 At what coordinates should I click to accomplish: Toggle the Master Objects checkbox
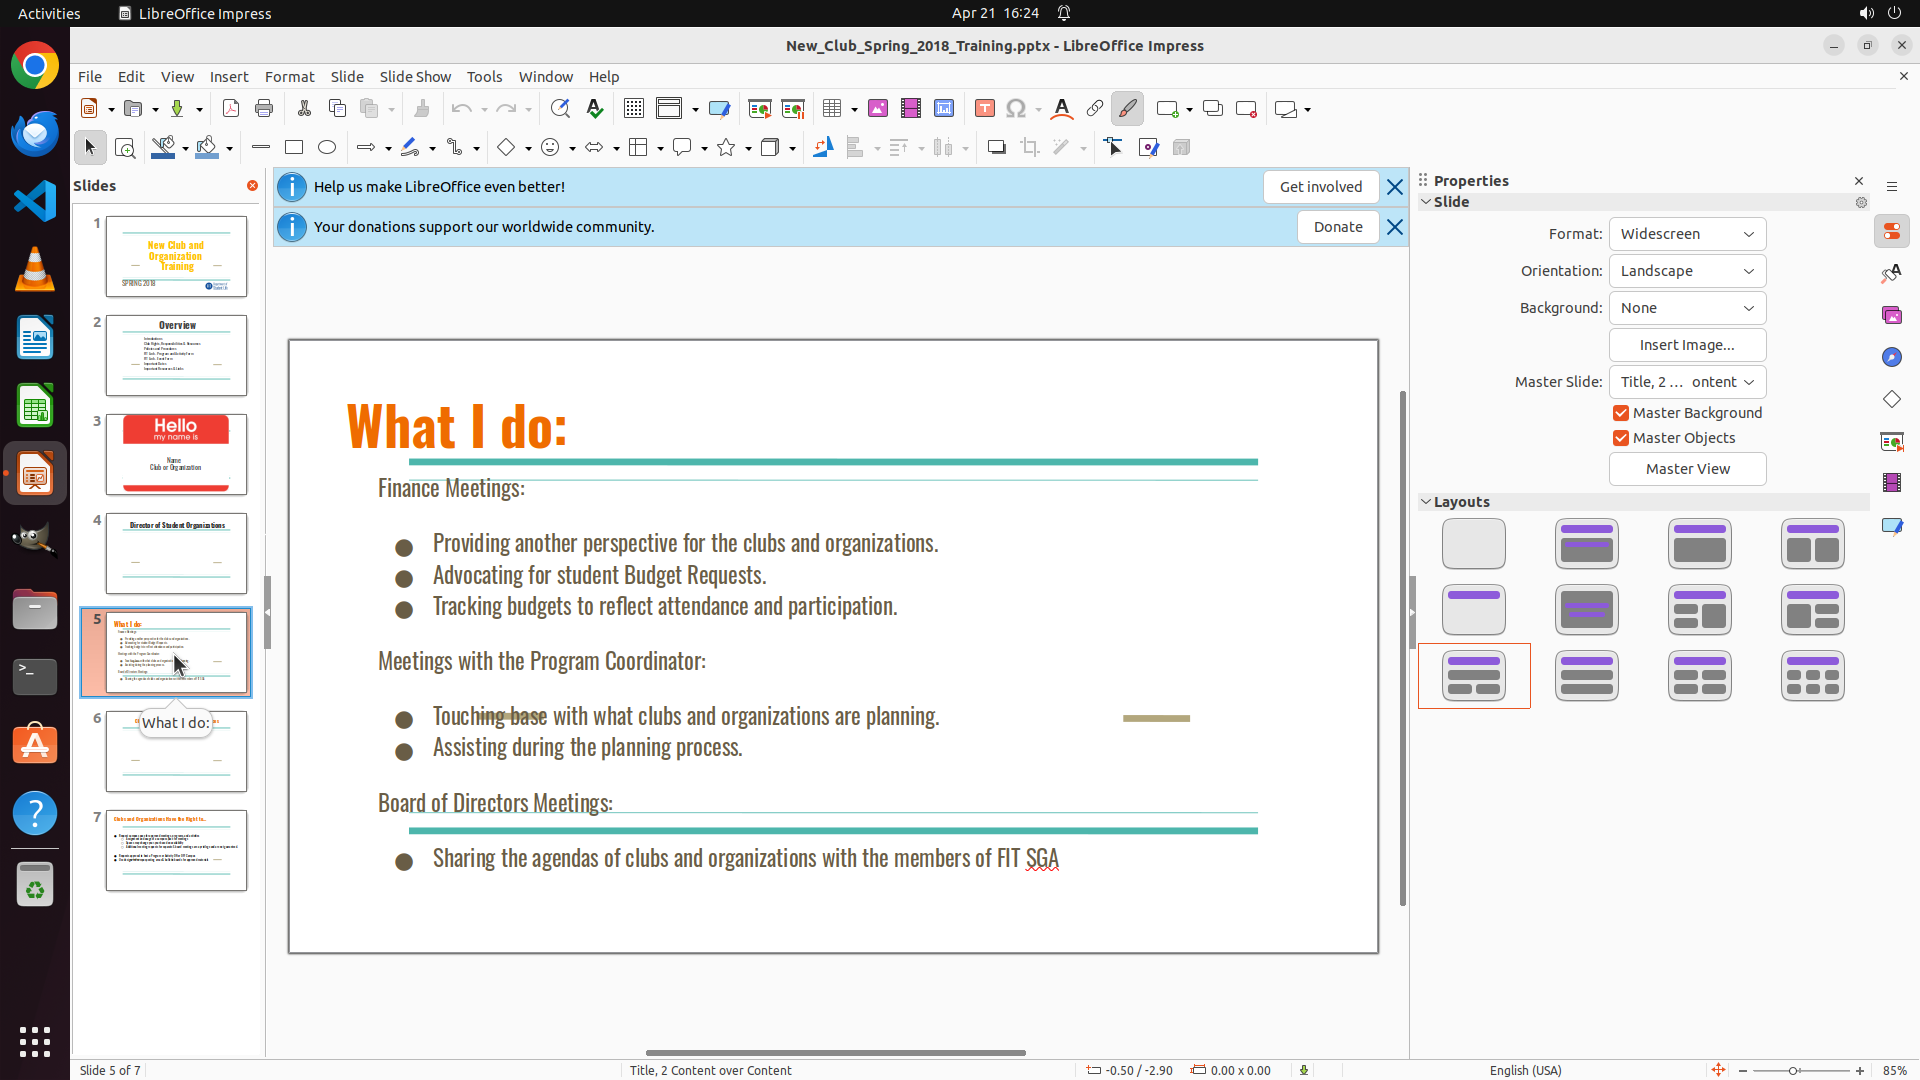(1621, 438)
